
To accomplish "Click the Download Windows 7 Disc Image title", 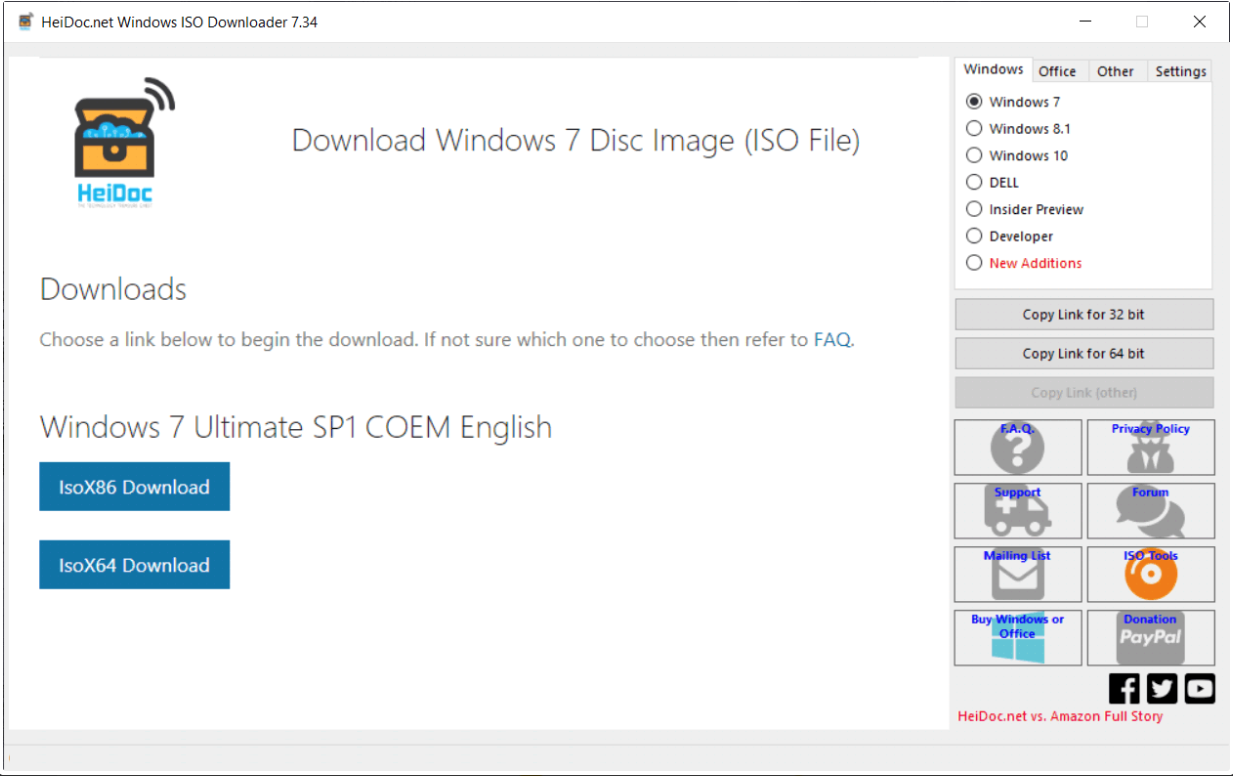I will pos(576,141).
